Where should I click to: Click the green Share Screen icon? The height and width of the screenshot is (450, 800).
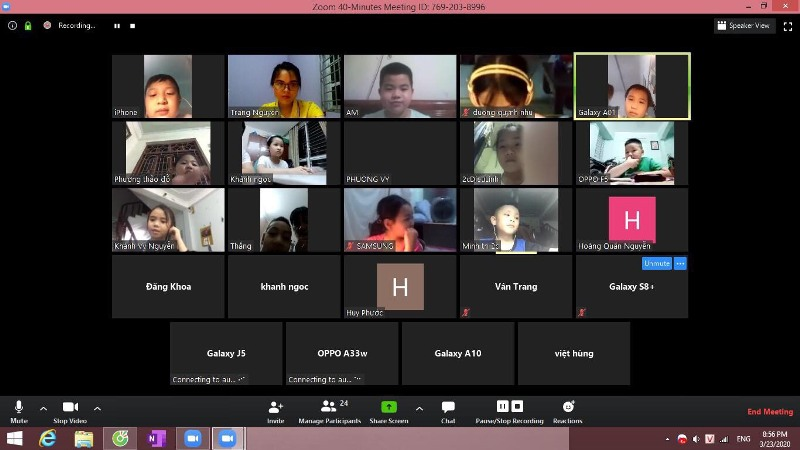[x=389, y=407]
